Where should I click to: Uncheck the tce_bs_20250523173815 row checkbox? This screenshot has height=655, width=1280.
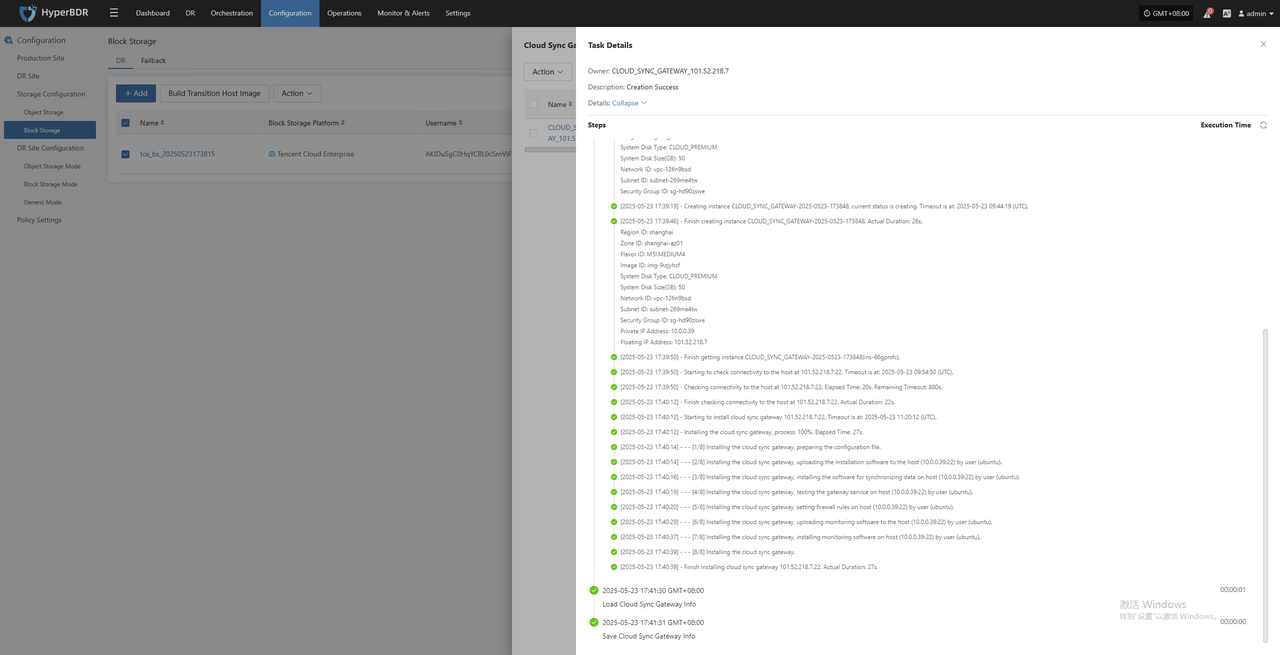(125, 154)
